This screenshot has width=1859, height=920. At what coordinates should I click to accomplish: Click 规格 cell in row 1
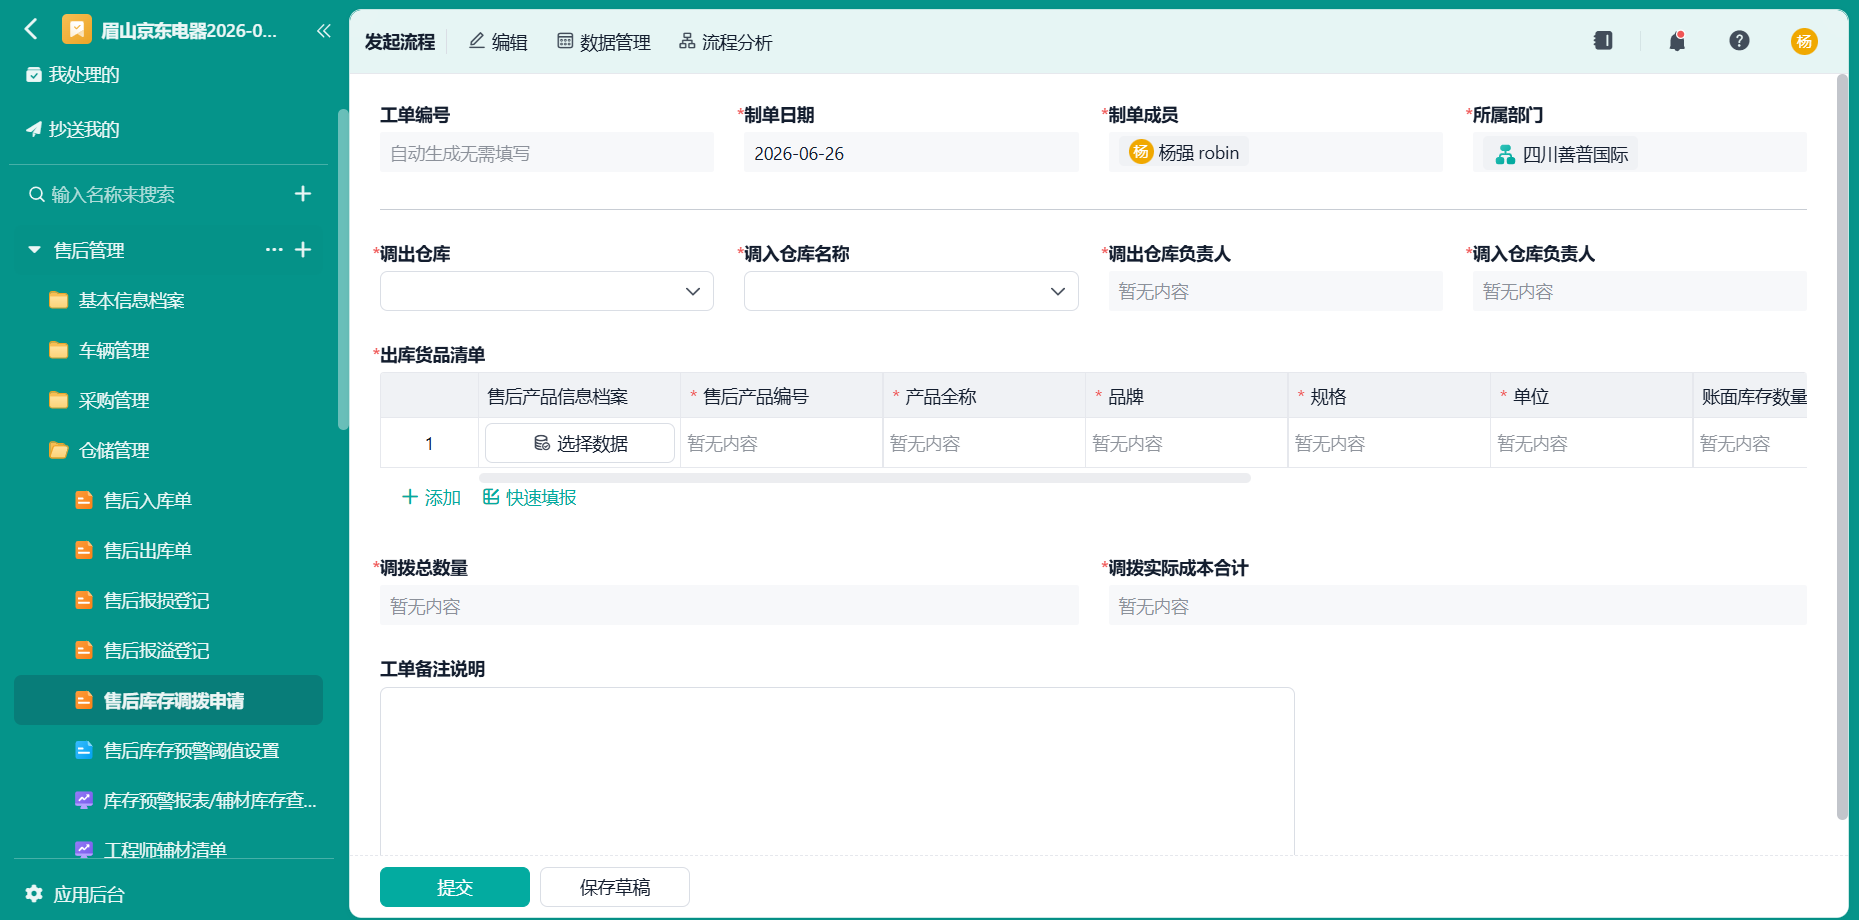(1389, 443)
